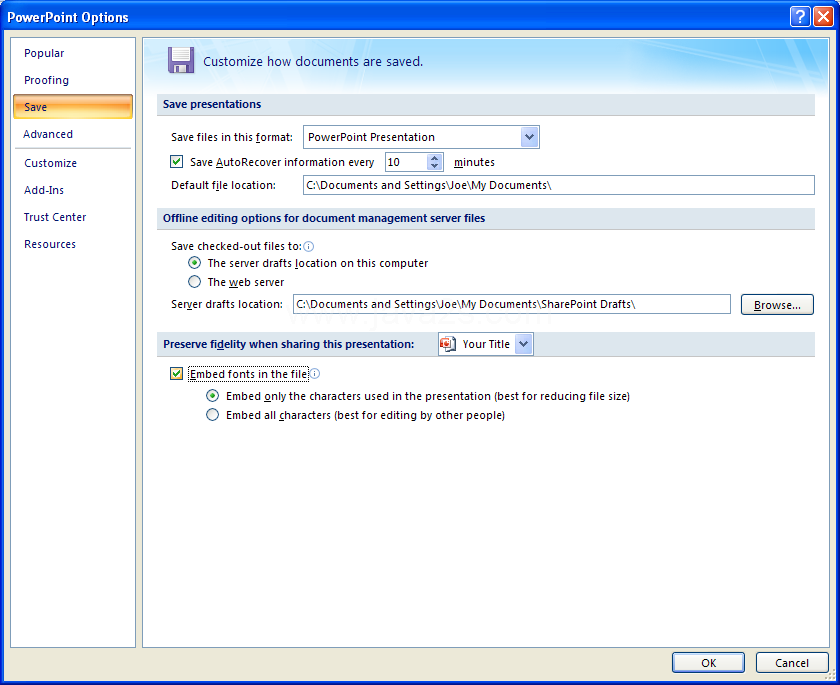
Task: Select the server drafts location radio option
Action: click(194, 262)
